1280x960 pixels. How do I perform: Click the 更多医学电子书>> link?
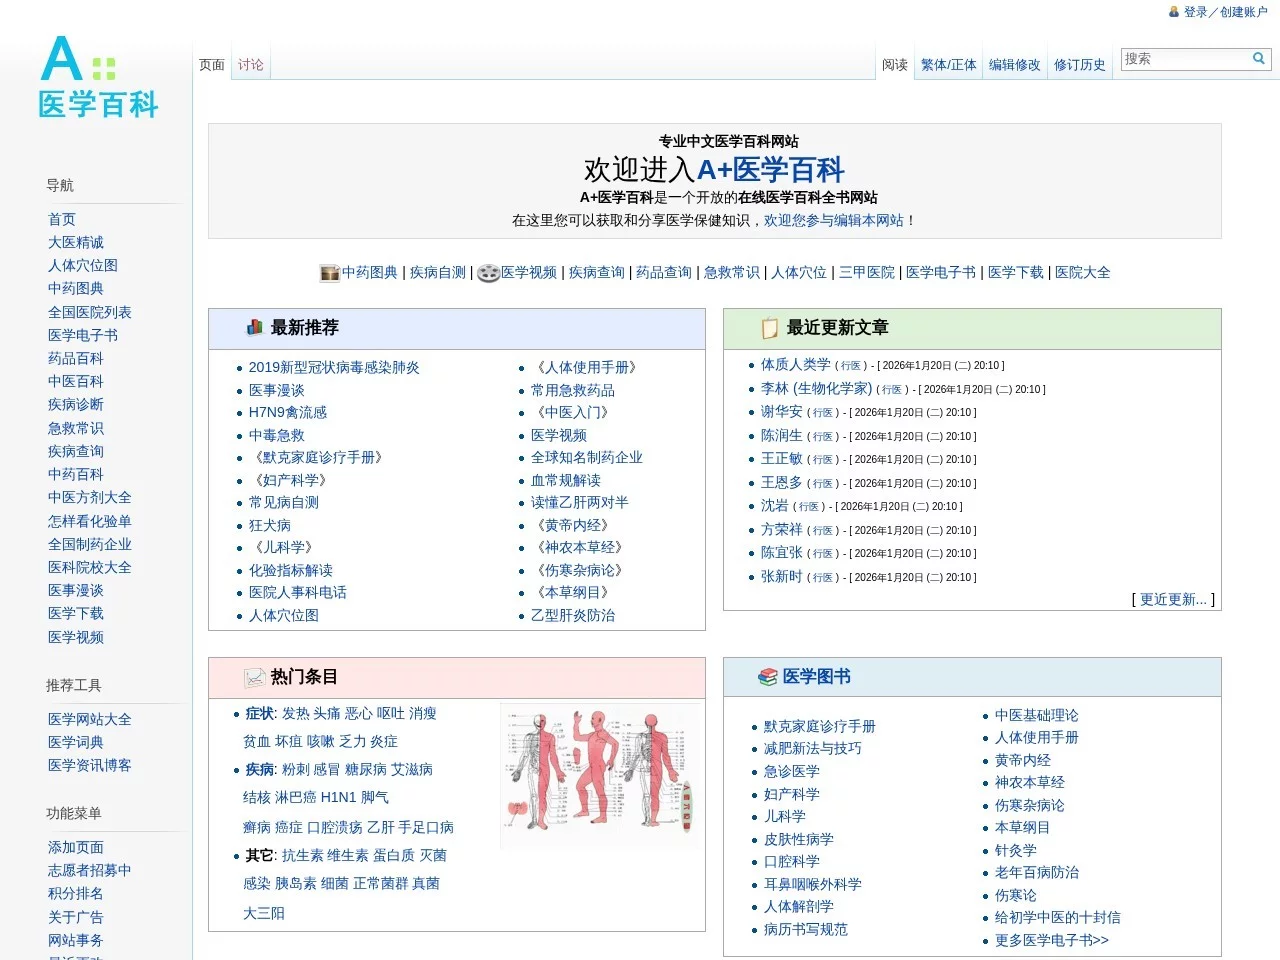click(1050, 940)
